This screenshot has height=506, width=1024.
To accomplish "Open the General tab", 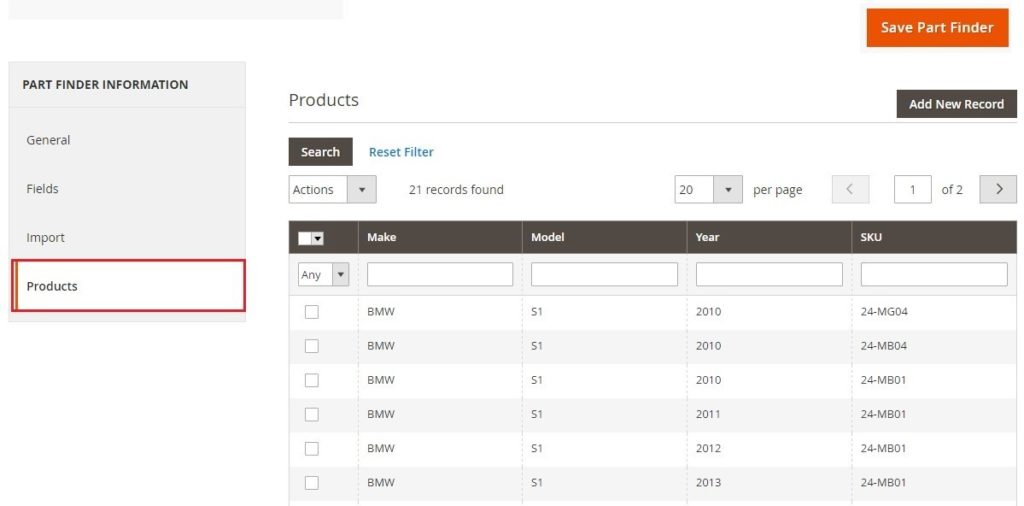I will [x=48, y=140].
